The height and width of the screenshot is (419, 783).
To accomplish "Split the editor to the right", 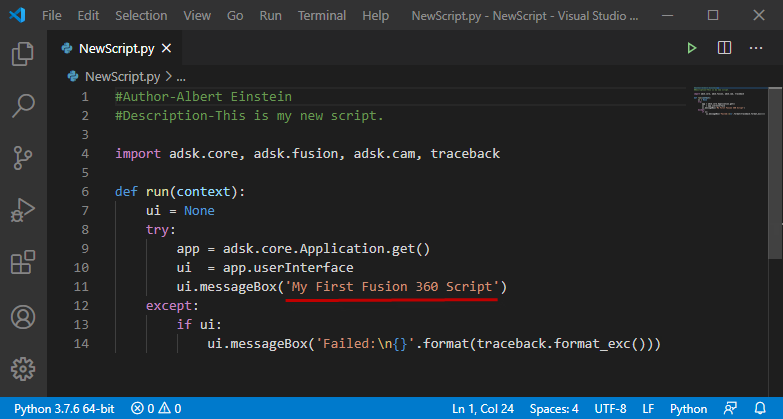I will coord(724,48).
